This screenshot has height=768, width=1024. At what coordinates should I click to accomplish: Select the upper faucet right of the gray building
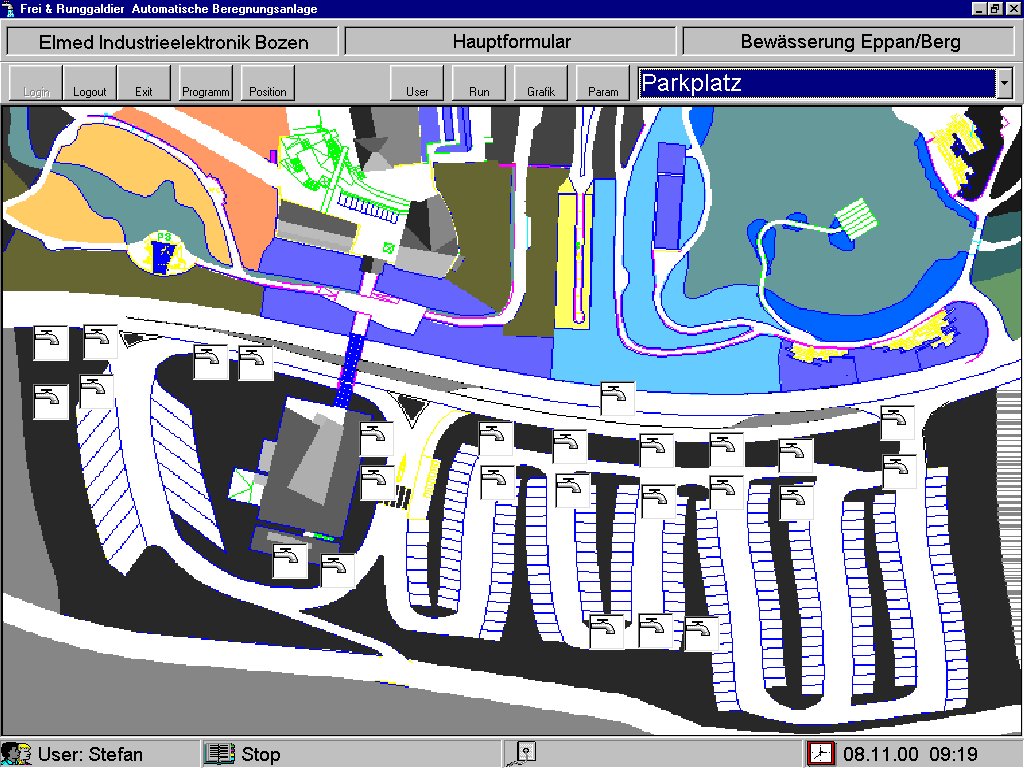click(x=377, y=439)
